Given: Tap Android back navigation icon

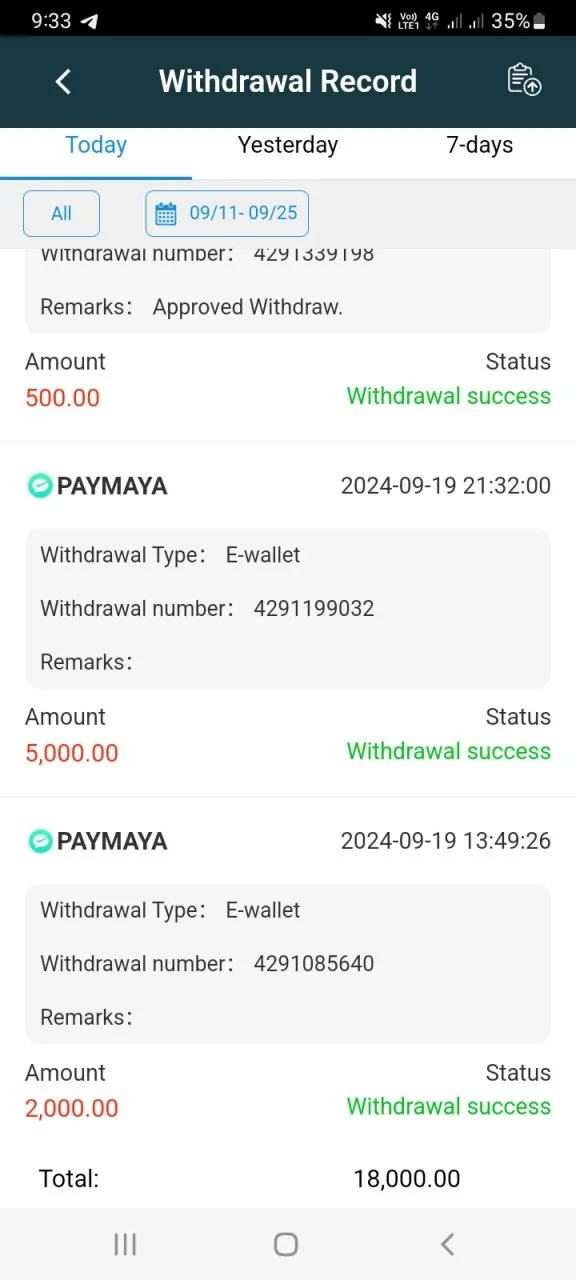Looking at the screenshot, I should 447,1244.
